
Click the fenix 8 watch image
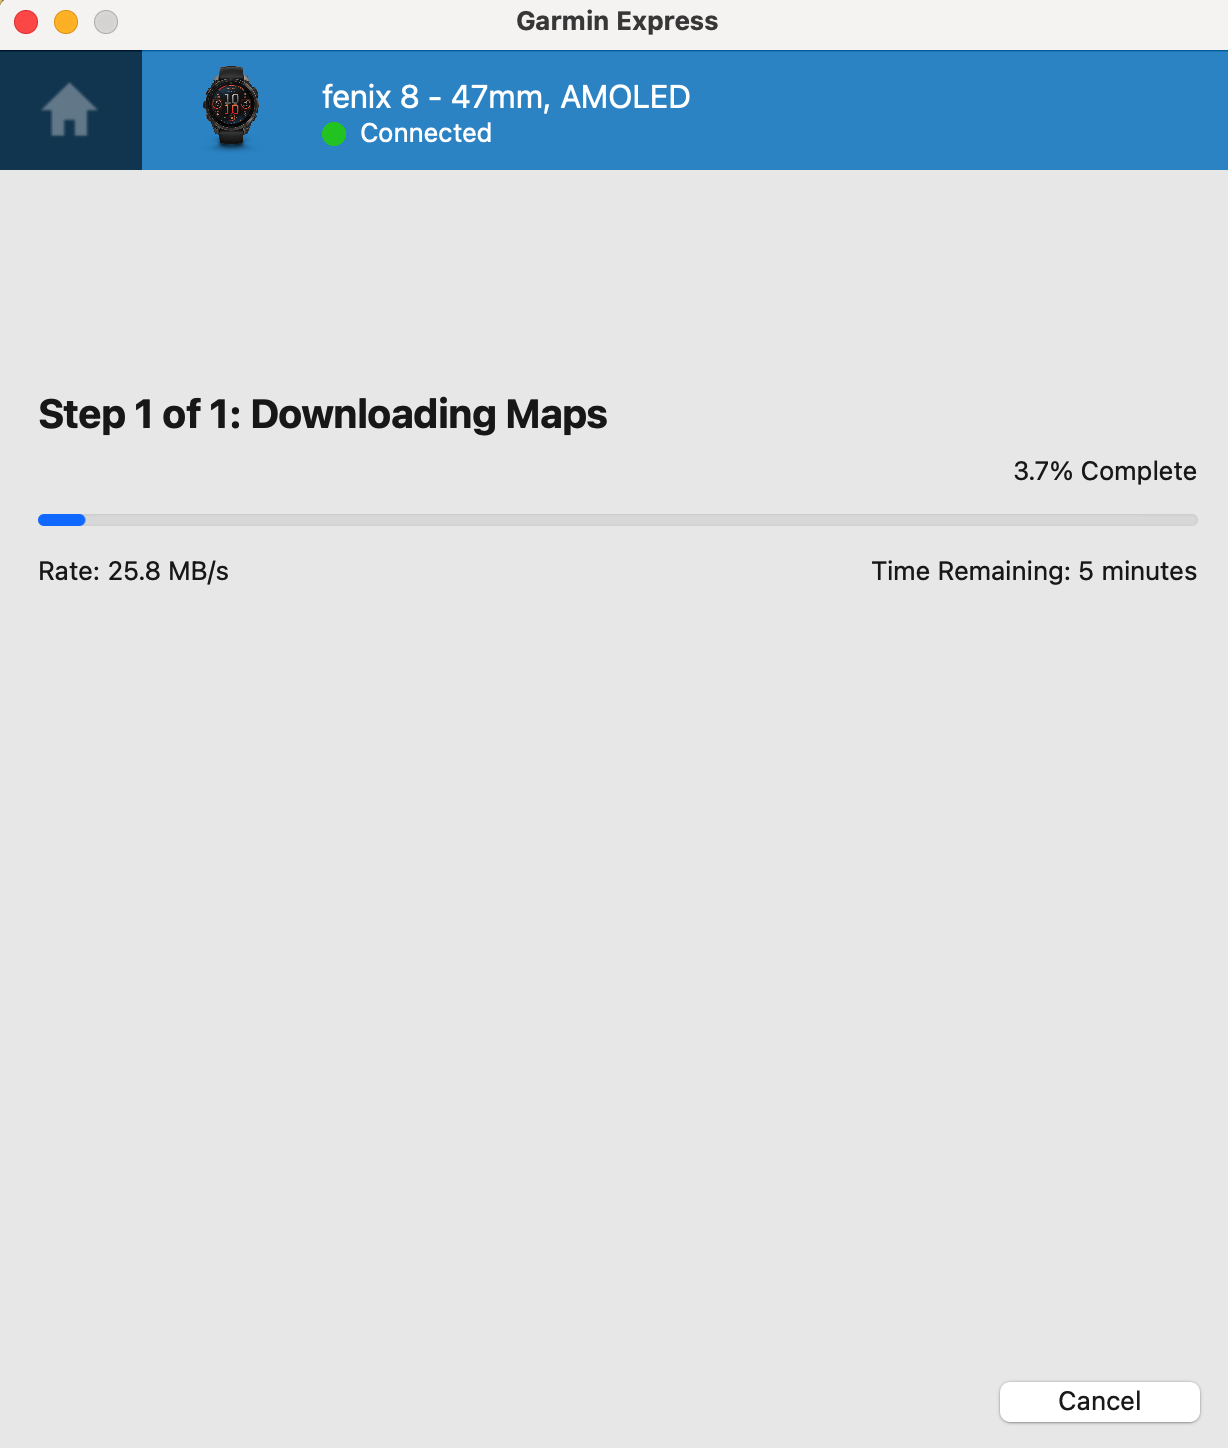point(231,108)
